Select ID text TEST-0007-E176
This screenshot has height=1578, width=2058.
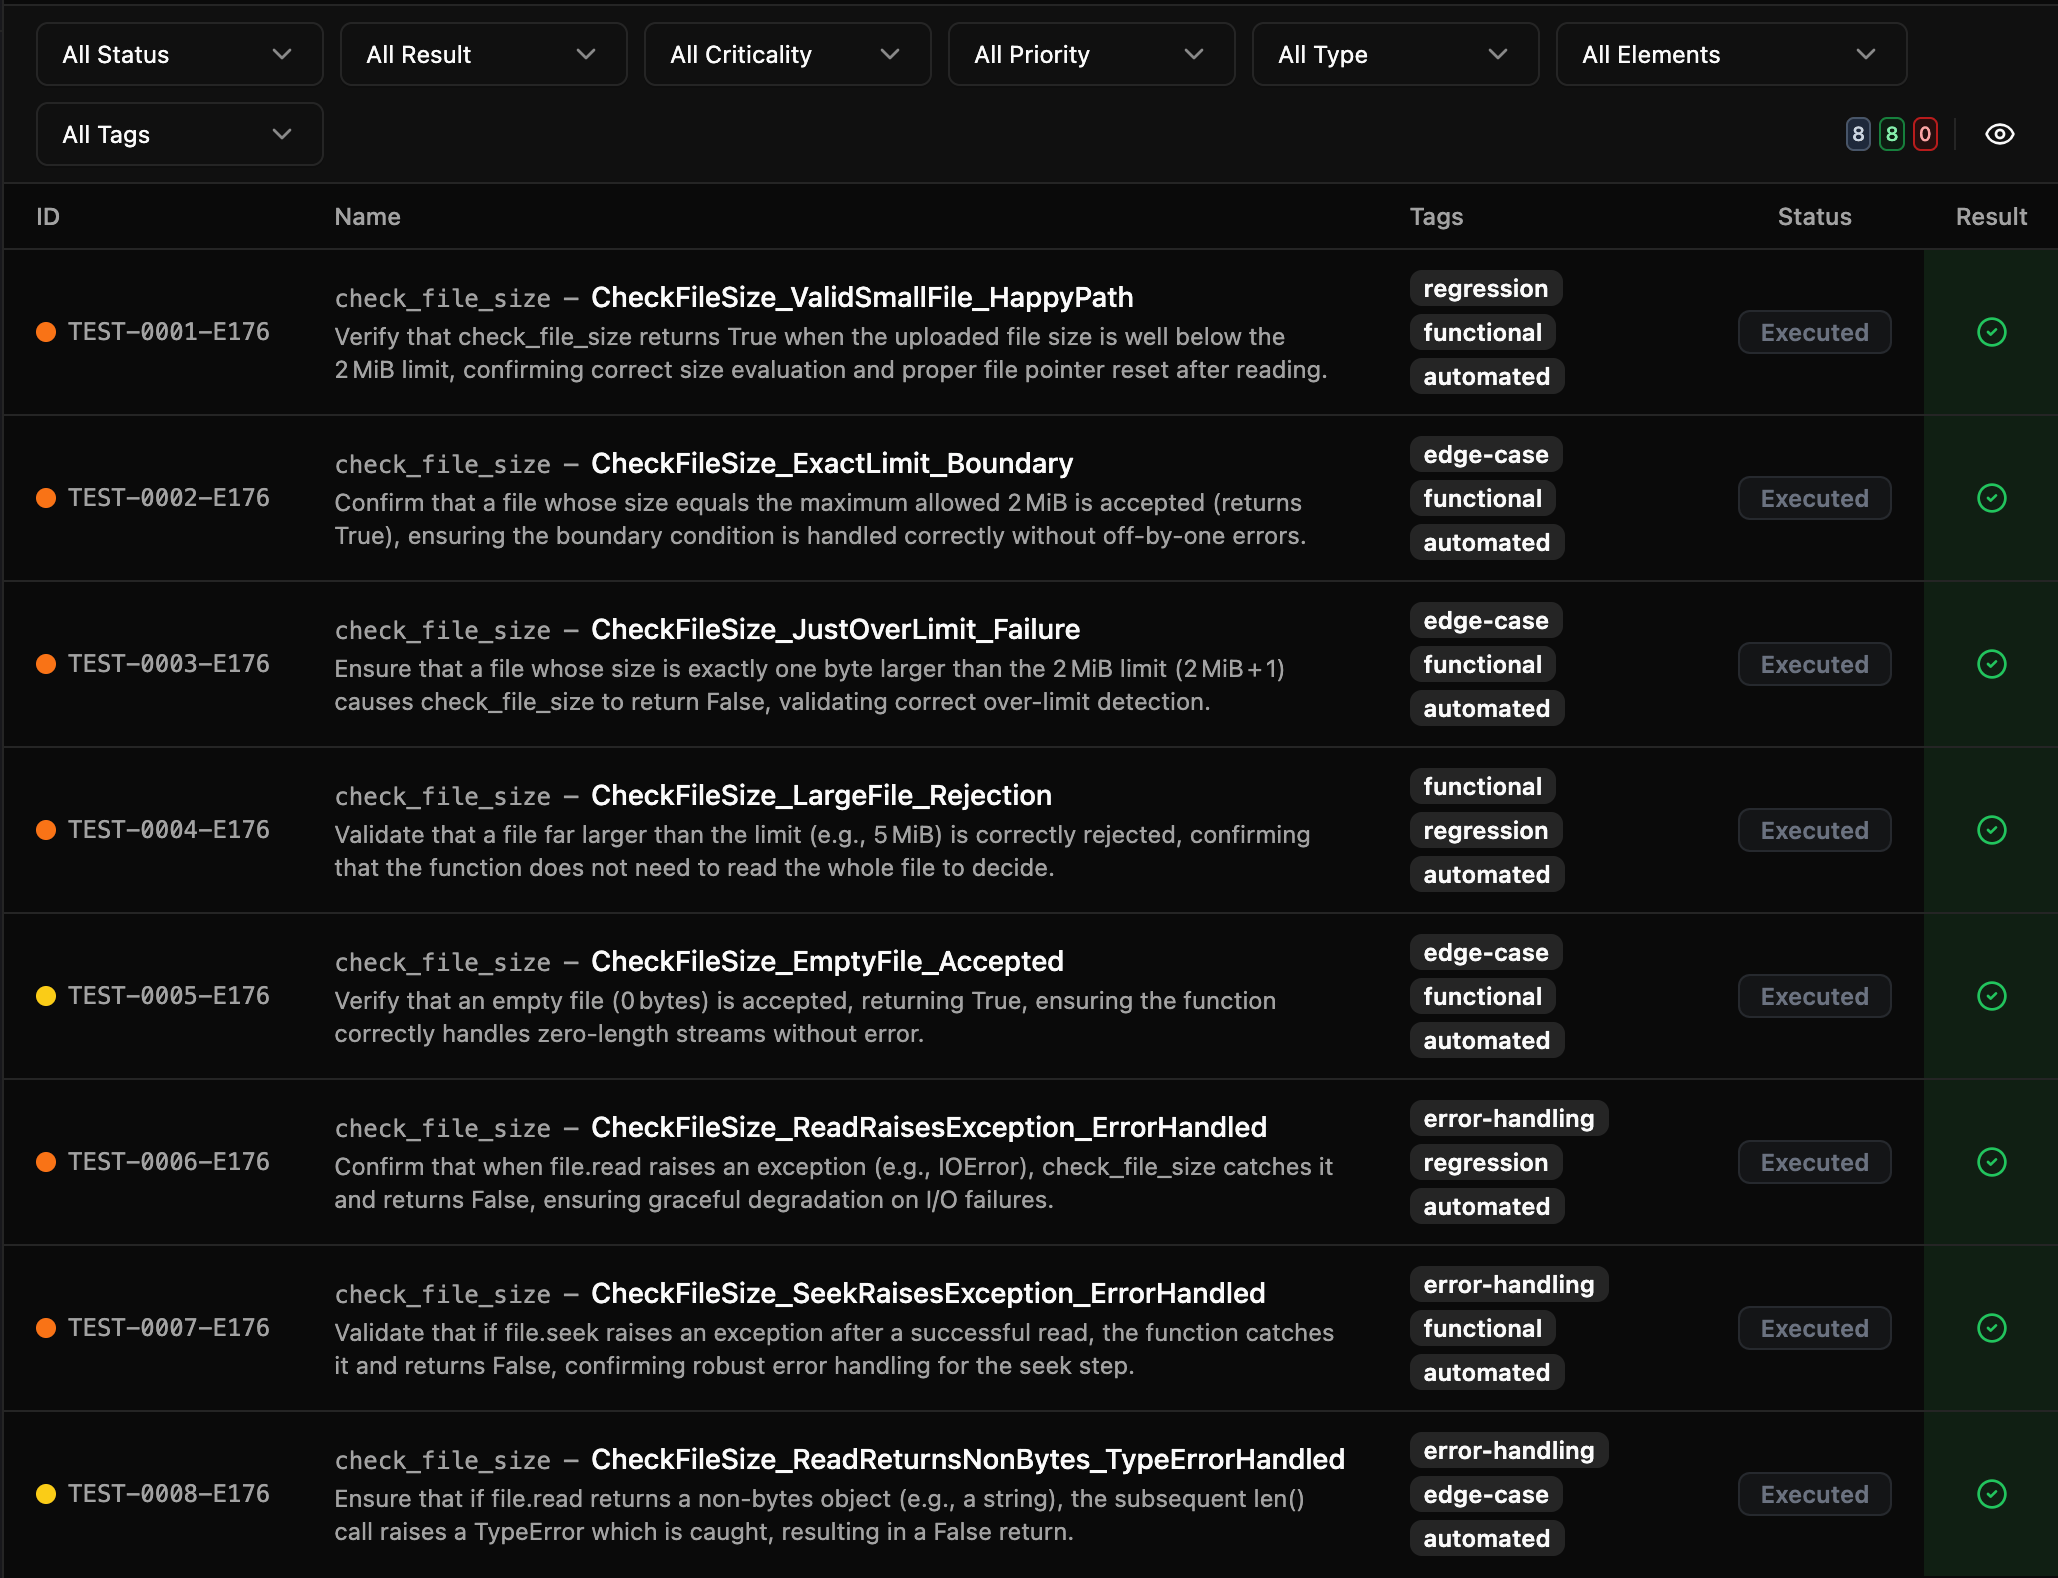(169, 1328)
